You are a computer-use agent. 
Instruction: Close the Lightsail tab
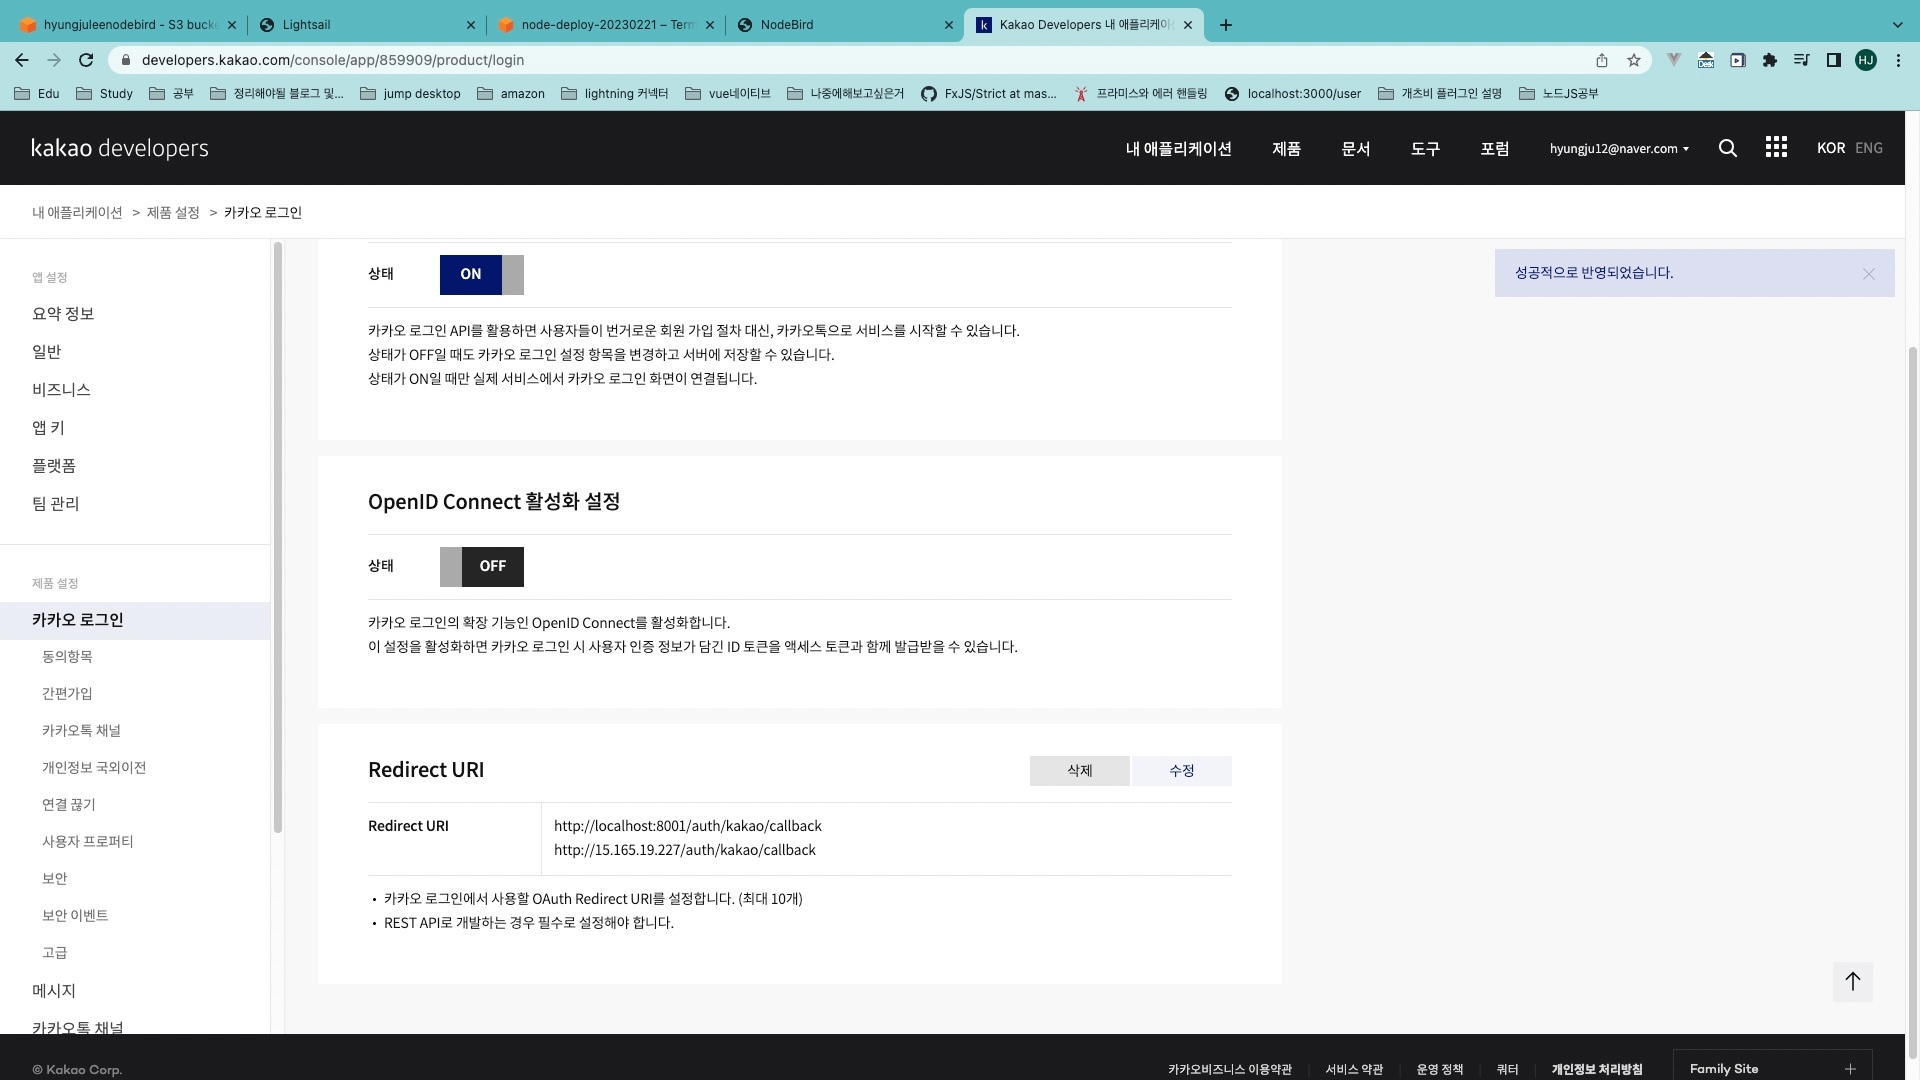pyautogui.click(x=471, y=25)
